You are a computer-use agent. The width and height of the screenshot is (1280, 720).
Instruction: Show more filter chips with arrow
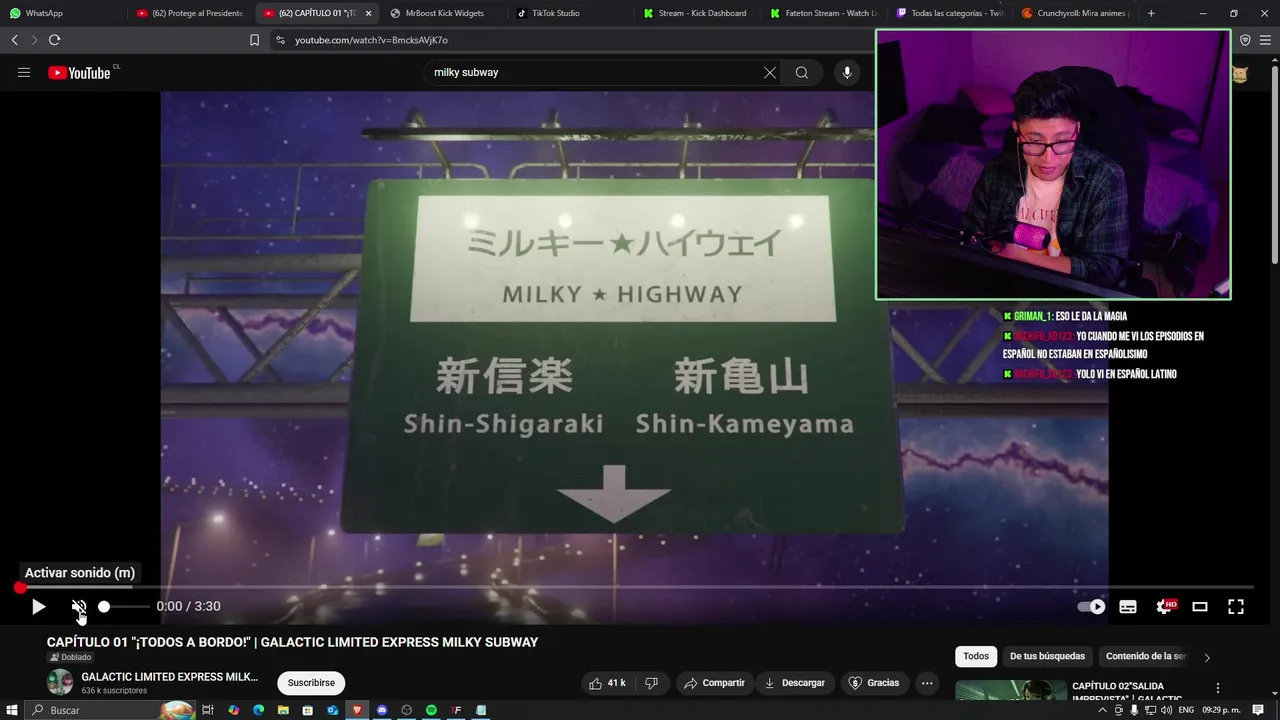pos(1207,657)
